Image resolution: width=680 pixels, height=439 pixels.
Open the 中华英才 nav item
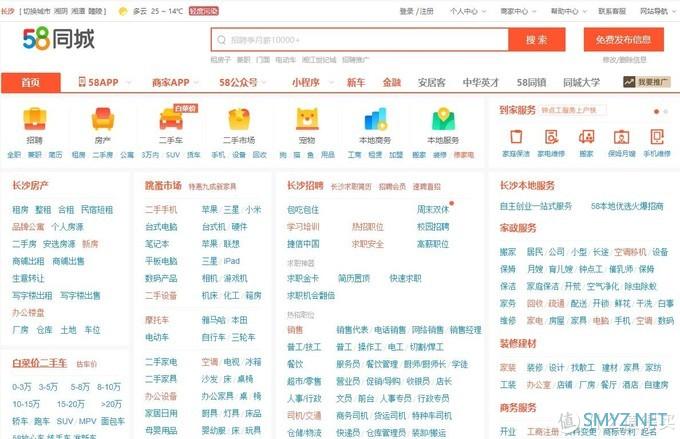pyautogui.click(x=481, y=82)
